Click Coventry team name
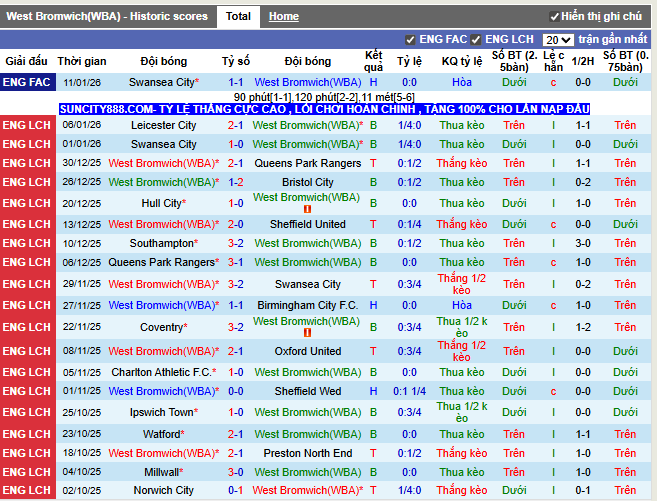This screenshot has height=501, width=657. tap(164, 327)
